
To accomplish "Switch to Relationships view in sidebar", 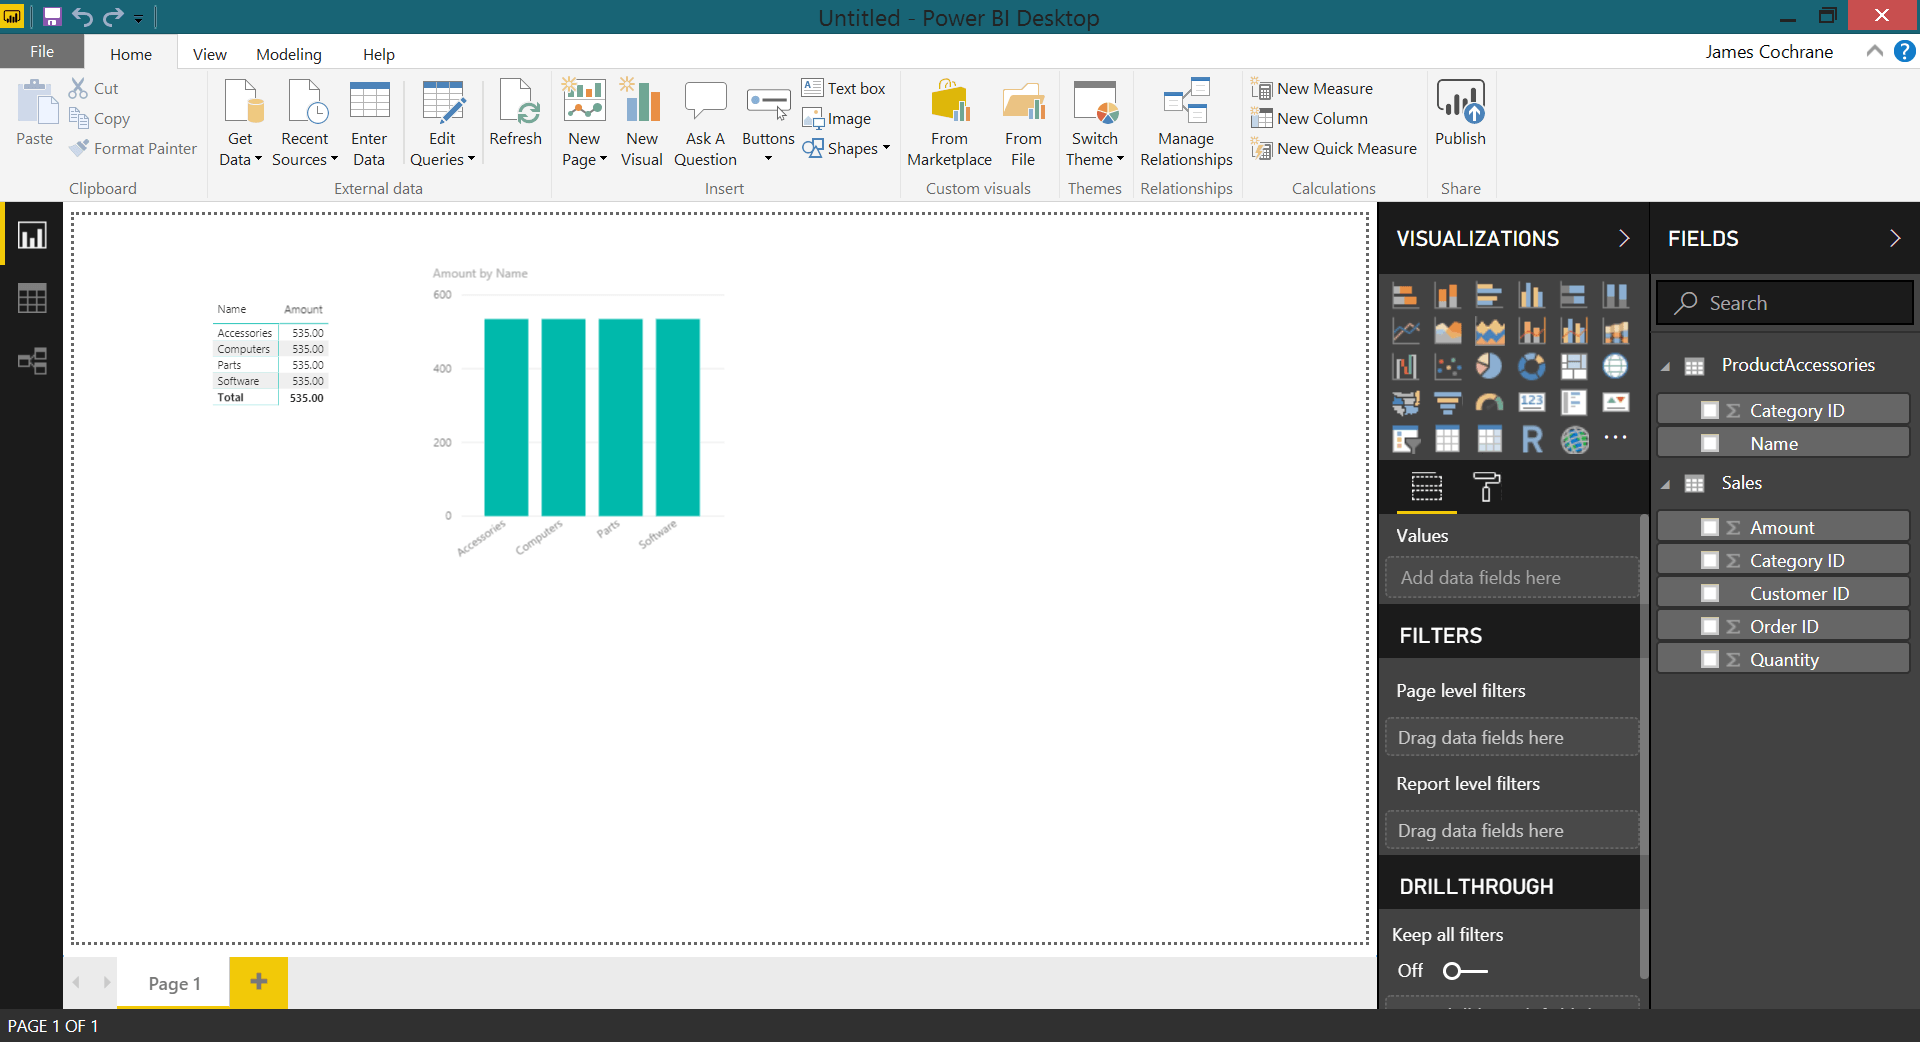I will point(32,361).
